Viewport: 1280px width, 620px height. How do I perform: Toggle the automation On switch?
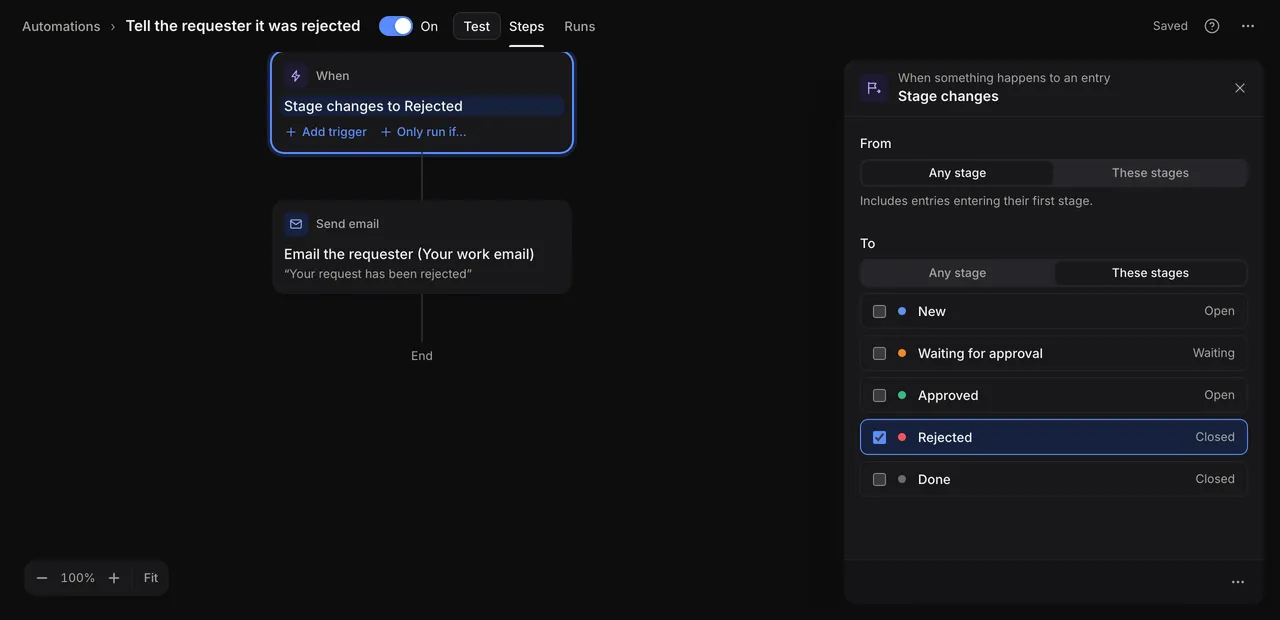(396, 26)
